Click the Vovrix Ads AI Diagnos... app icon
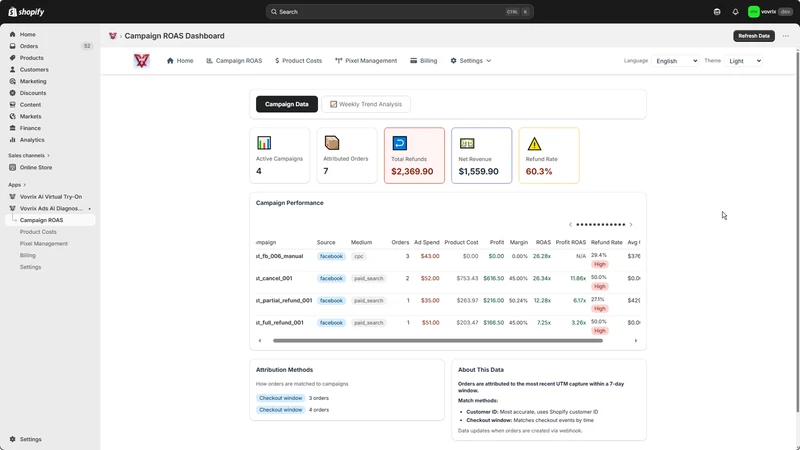800x450 pixels. tap(13, 208)
